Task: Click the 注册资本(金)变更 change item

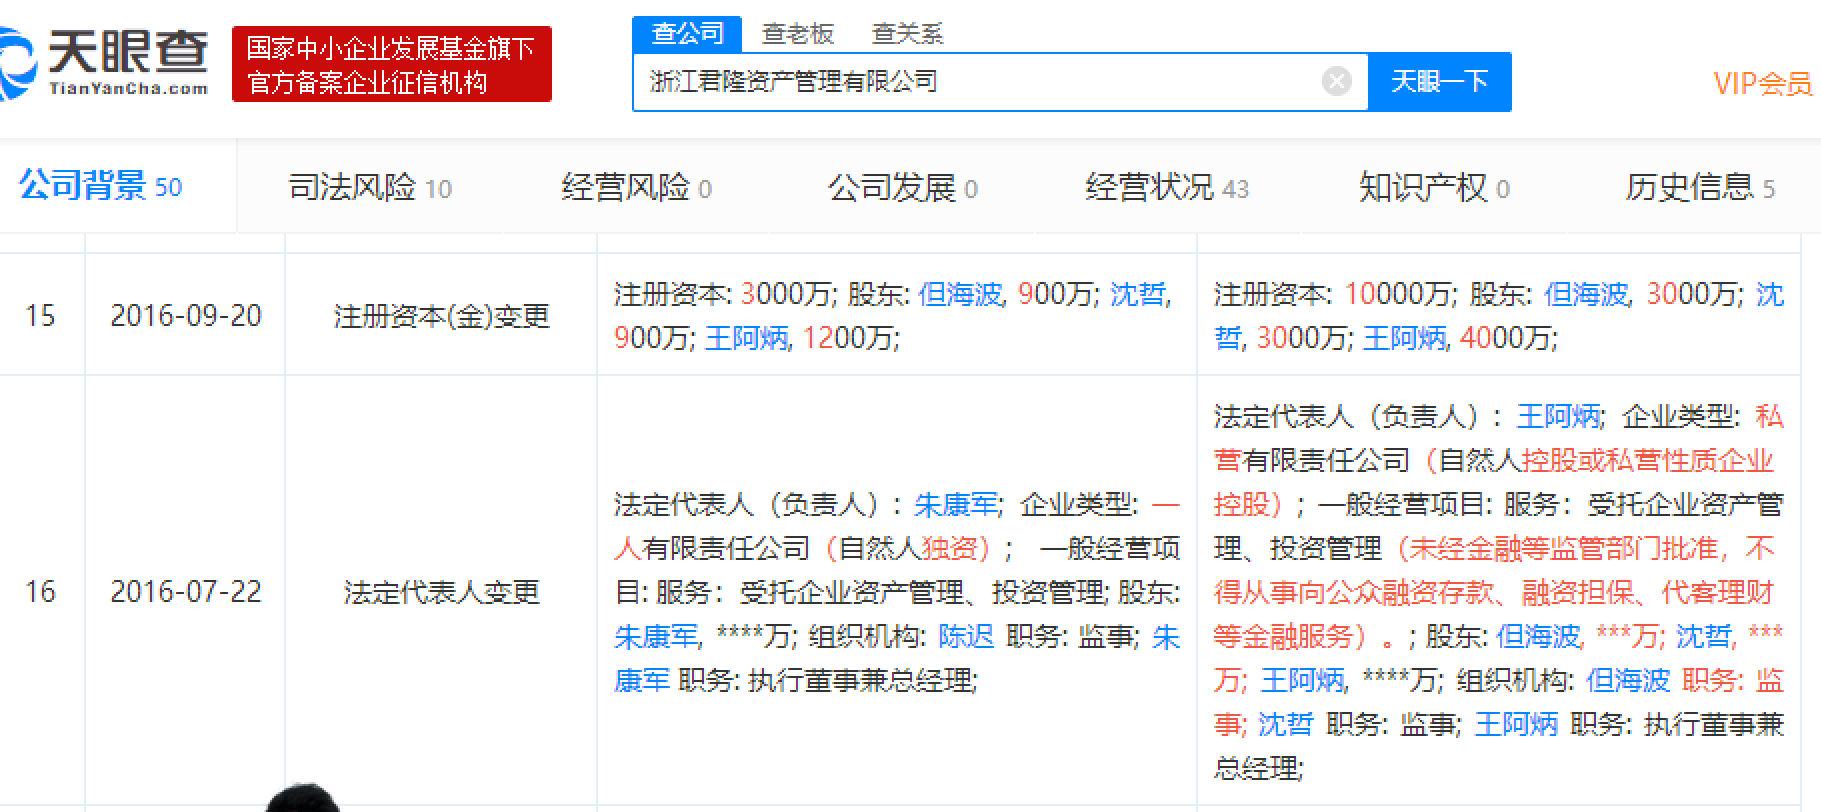Action: (441, 316)
